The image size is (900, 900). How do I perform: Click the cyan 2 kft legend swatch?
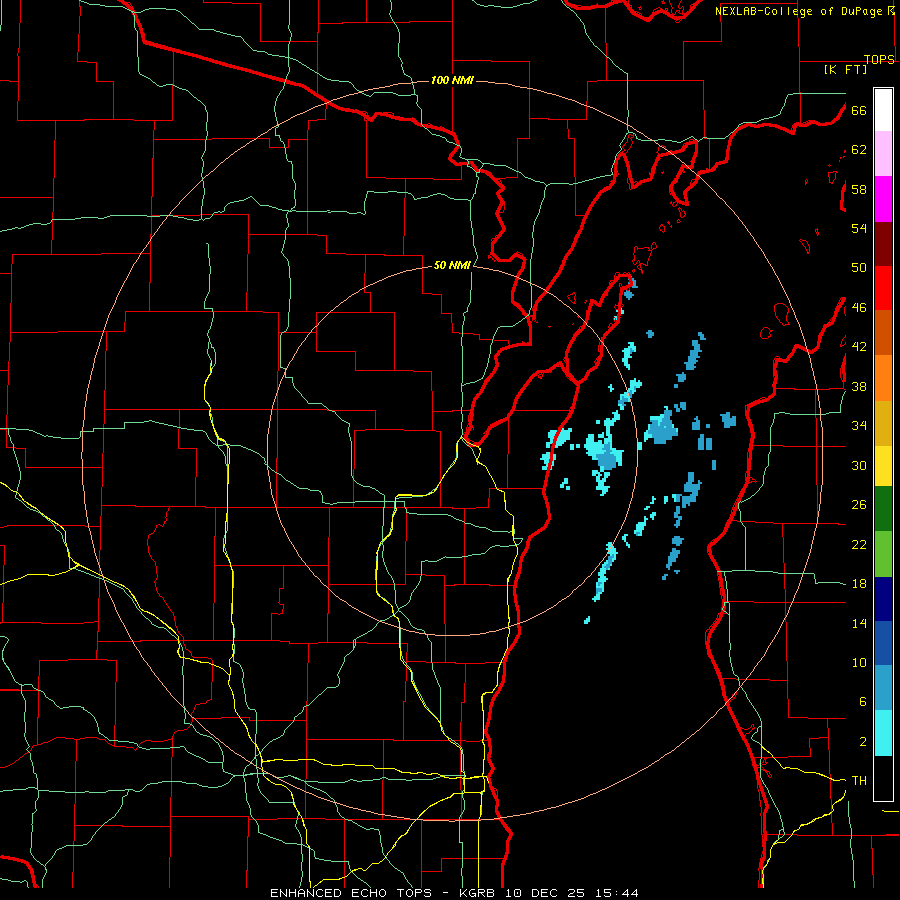[883, 733]
